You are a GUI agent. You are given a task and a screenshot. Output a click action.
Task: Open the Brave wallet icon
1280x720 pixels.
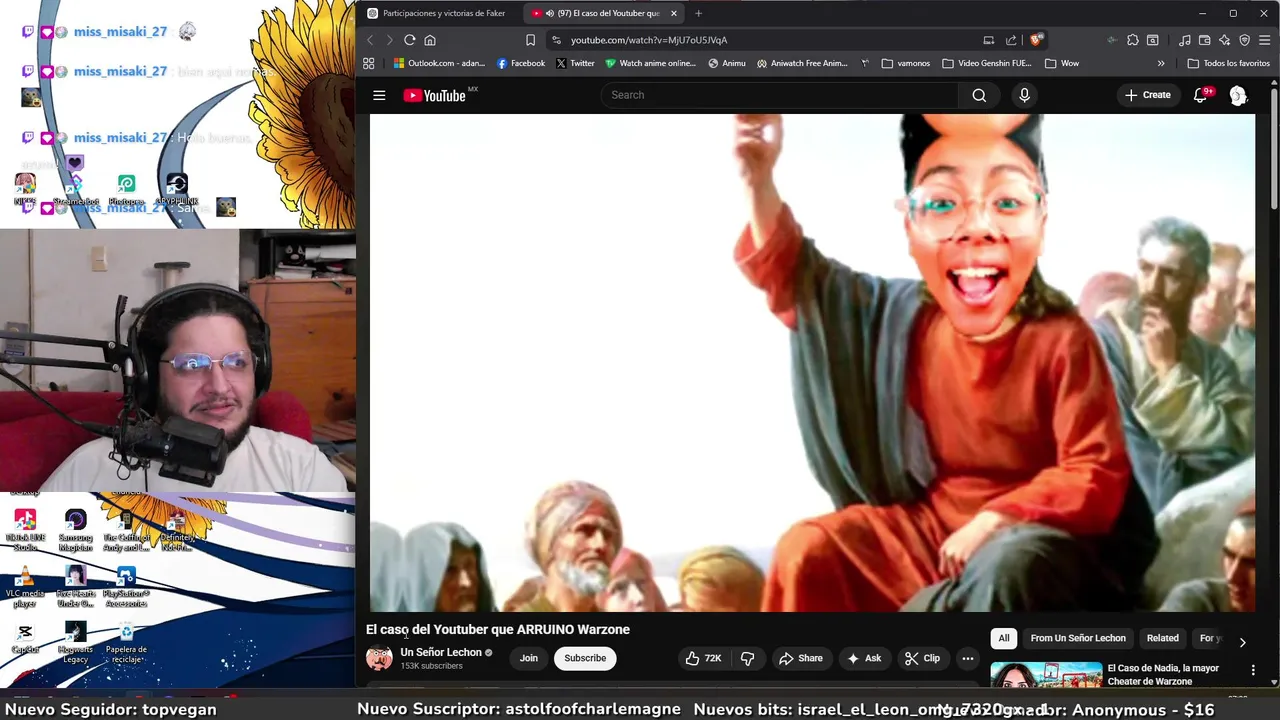(x=1205, y=40)
